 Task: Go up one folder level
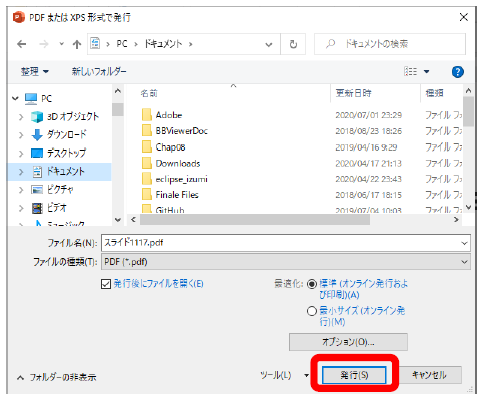click(x=77, y=44)
